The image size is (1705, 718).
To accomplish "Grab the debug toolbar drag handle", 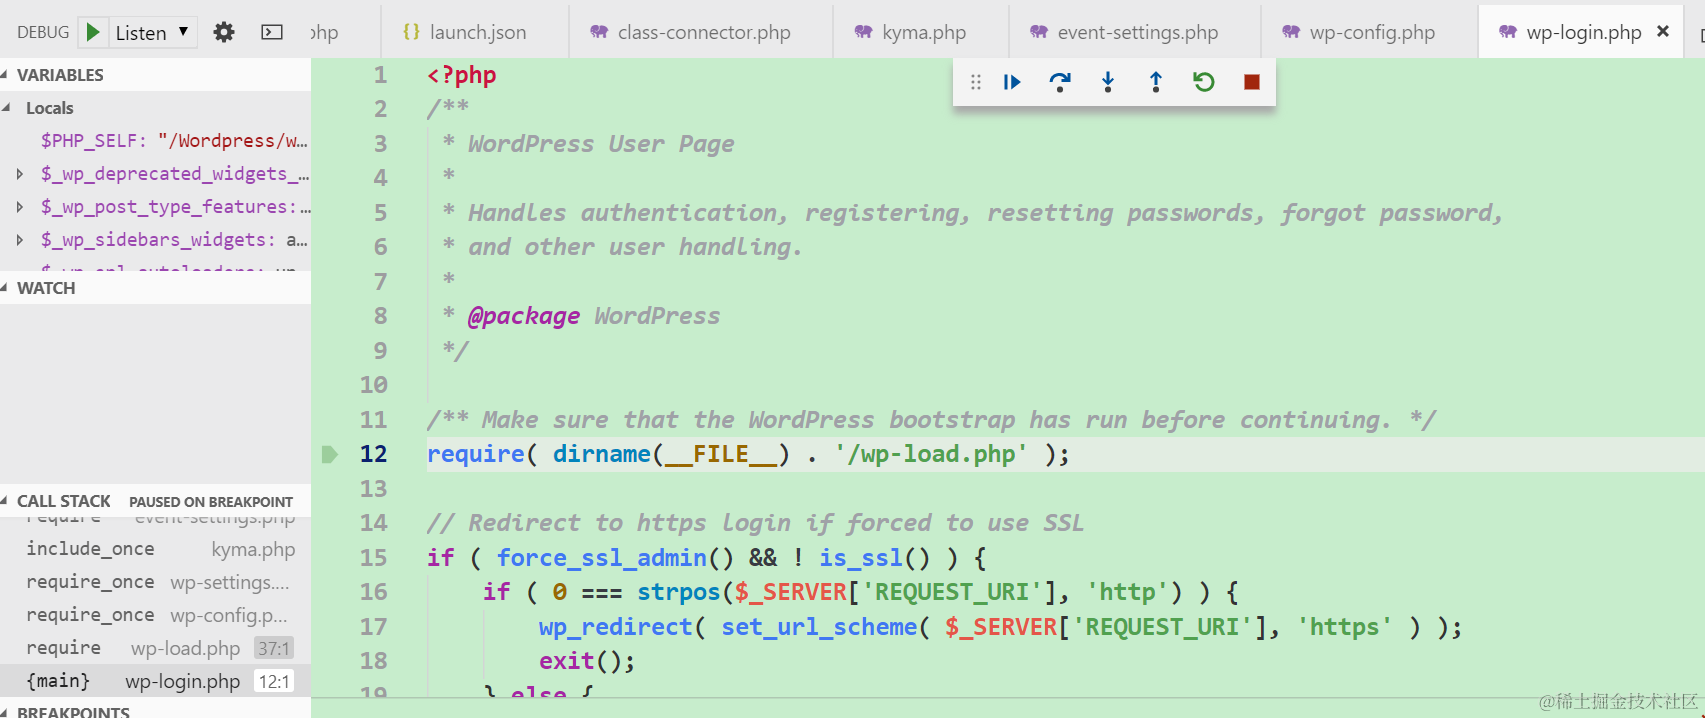I will tap(976, 82).
